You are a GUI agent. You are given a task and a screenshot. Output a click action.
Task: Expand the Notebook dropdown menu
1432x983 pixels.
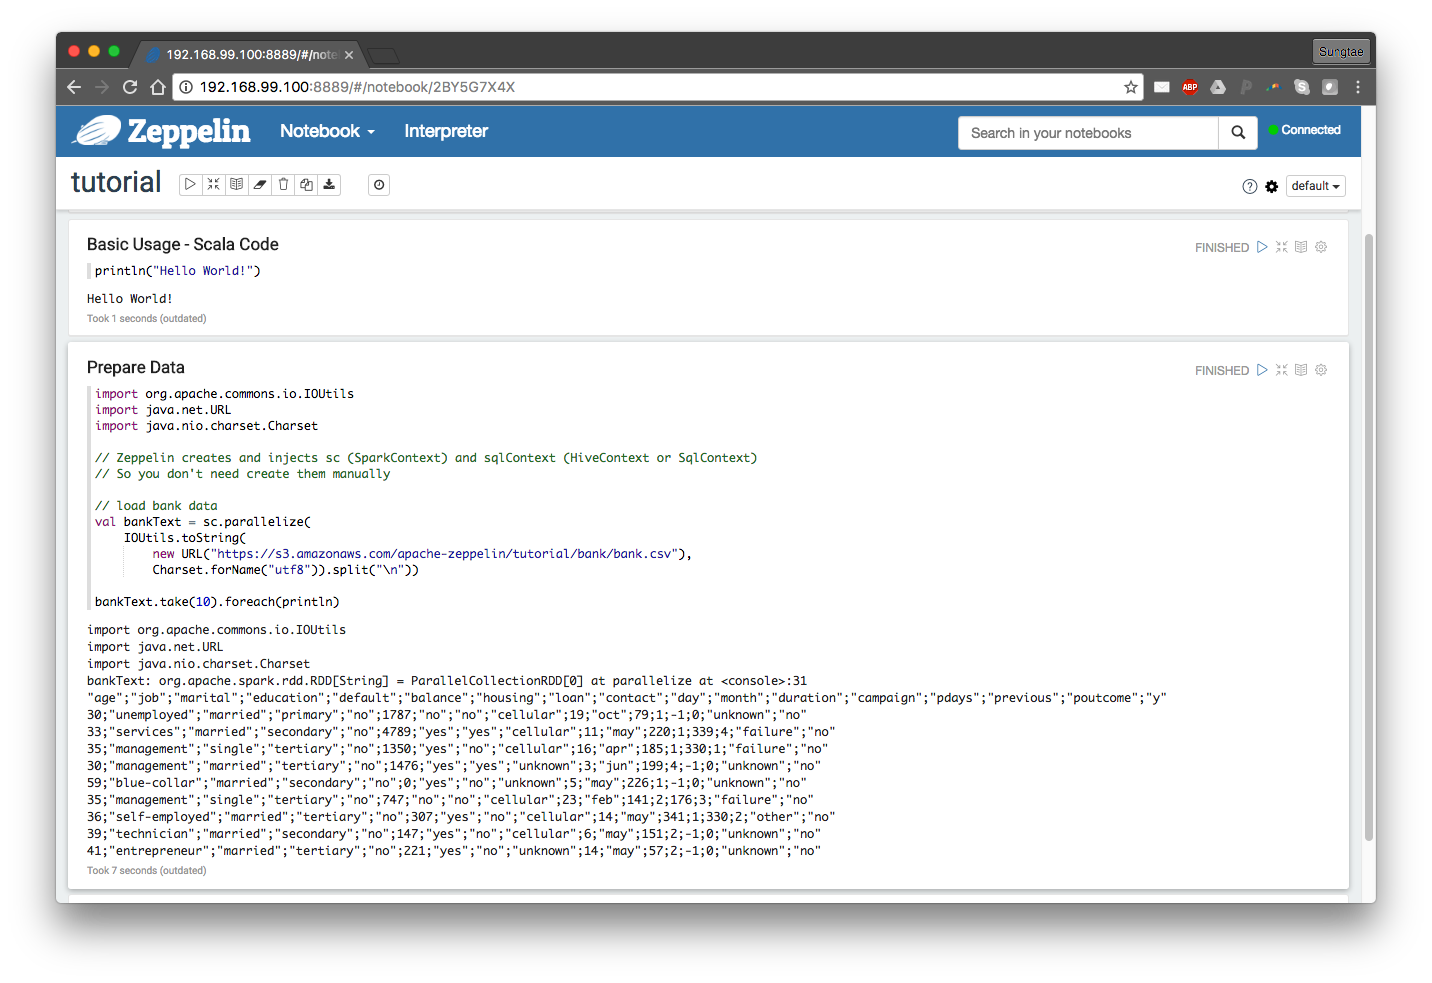tap(327, 131)
